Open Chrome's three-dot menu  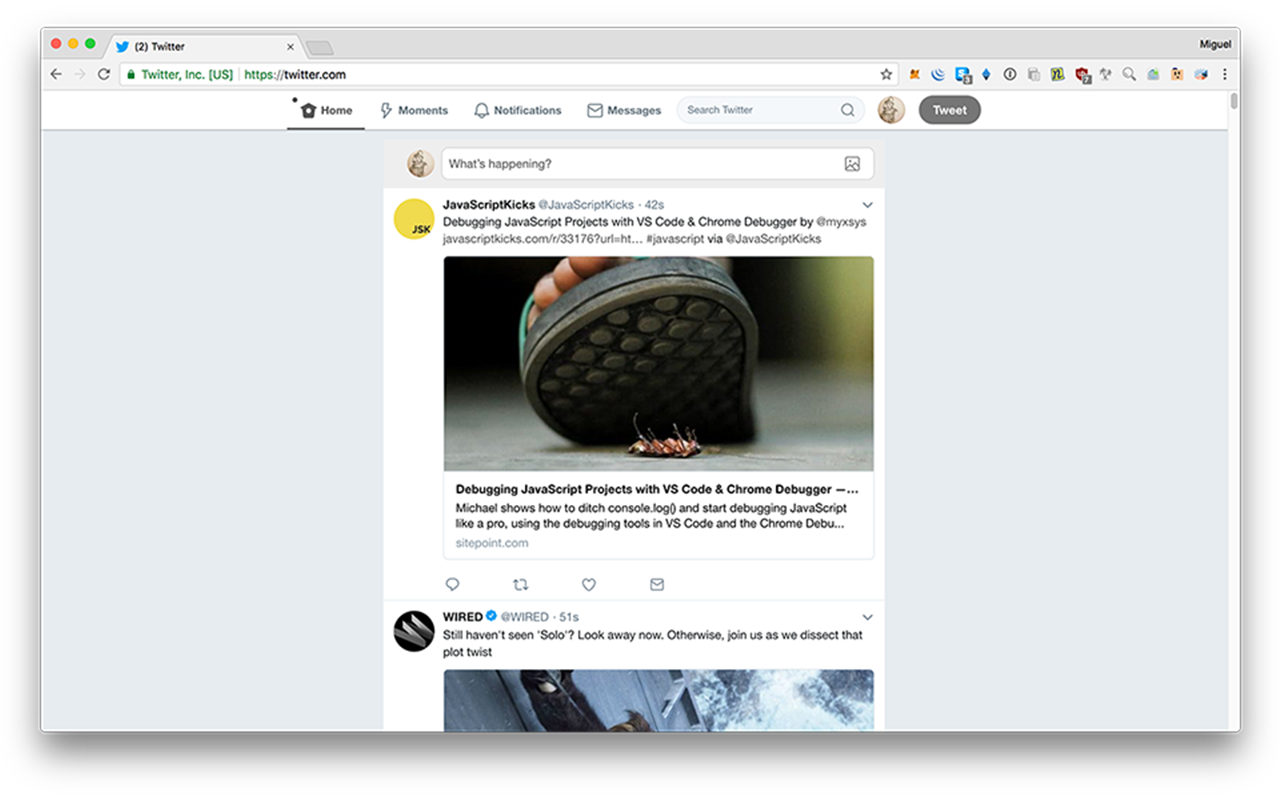[x=1225, y=74]
